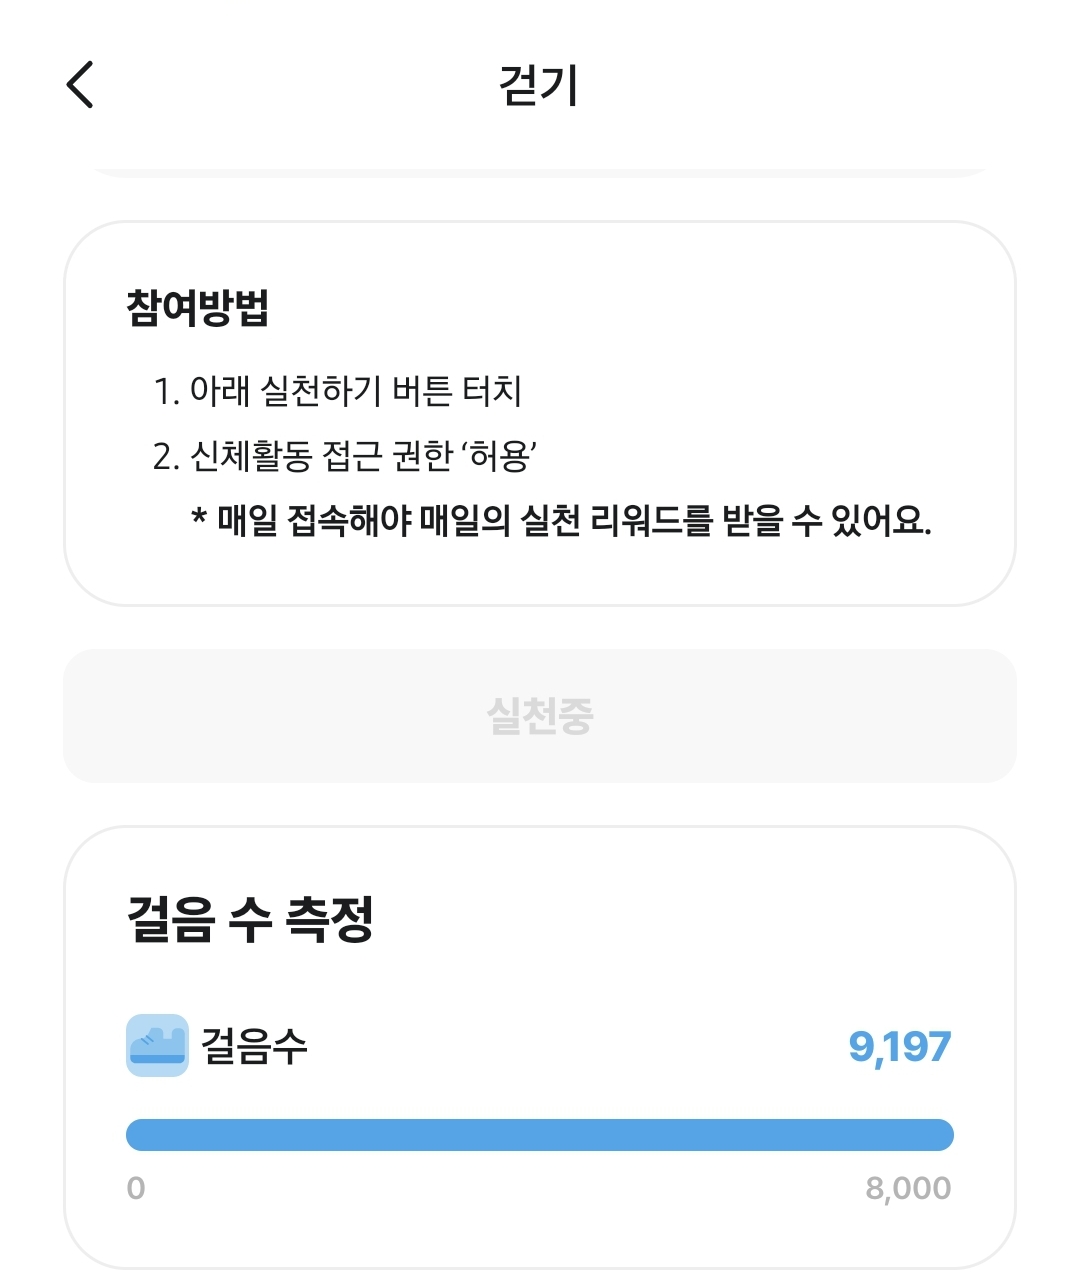Viewport: 1080px width, 1279px height.
Task: Click the 걸음수 label beside shoe icon
Action: (x=254, y=1046)
